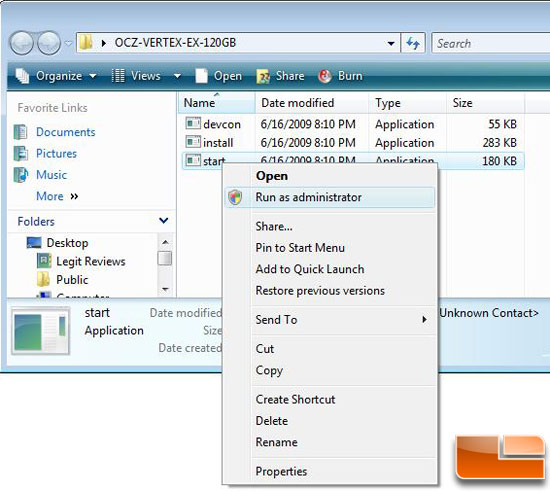This screenshot has height=491, width=550.
Task: Select the devcon application file
Action: tap(222, 124)
